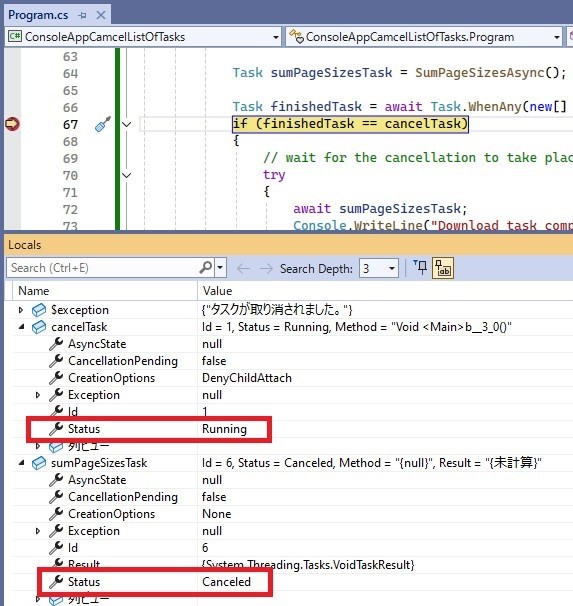
Task: Select the Id row with value 6
Action: pos(292,548)
